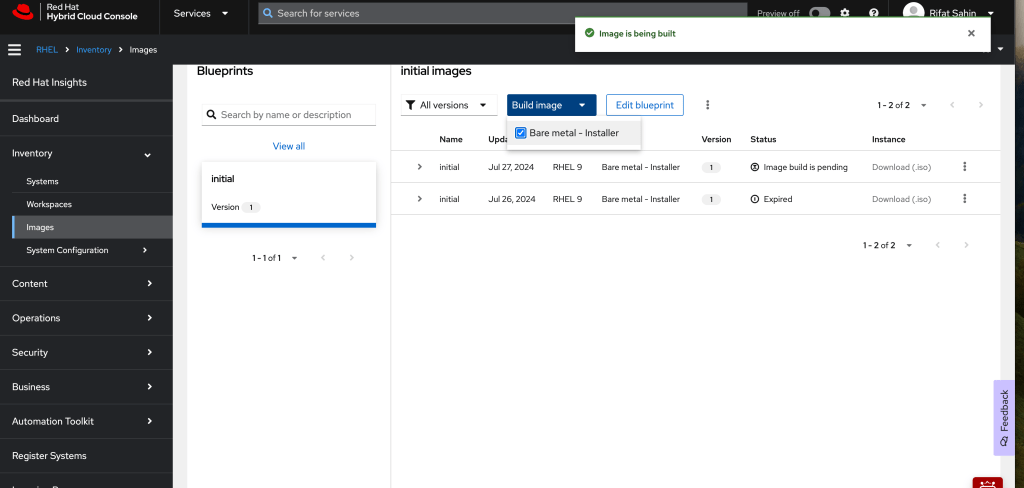Click the Instance column header
The image size is (1024, 488).
(888, 140)
